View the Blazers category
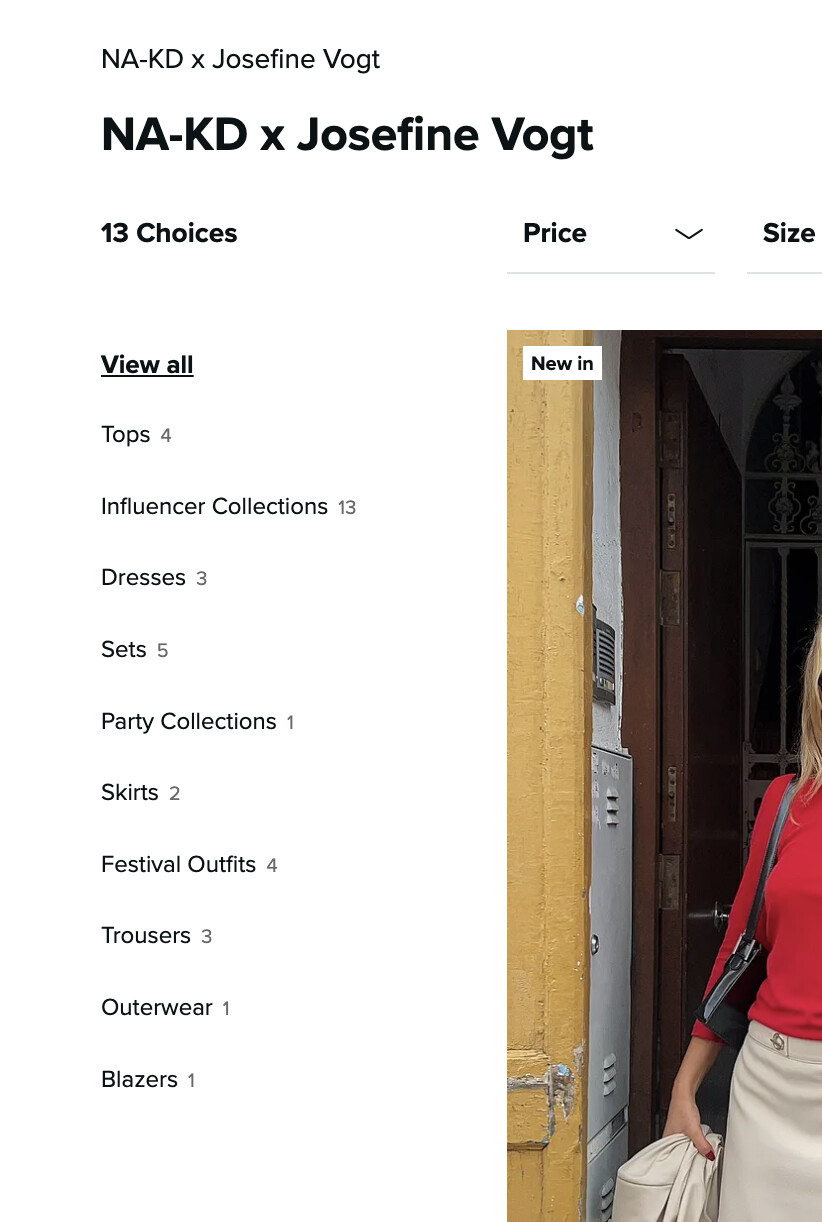Screen dimensions: 822x1222 tap(139, 1080)
